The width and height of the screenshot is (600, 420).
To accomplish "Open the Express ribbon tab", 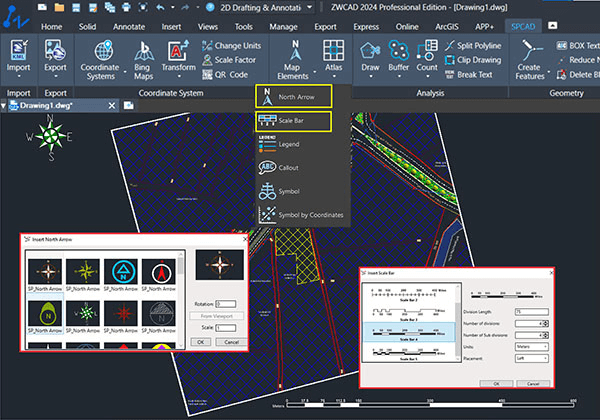I will click(366, 27).
